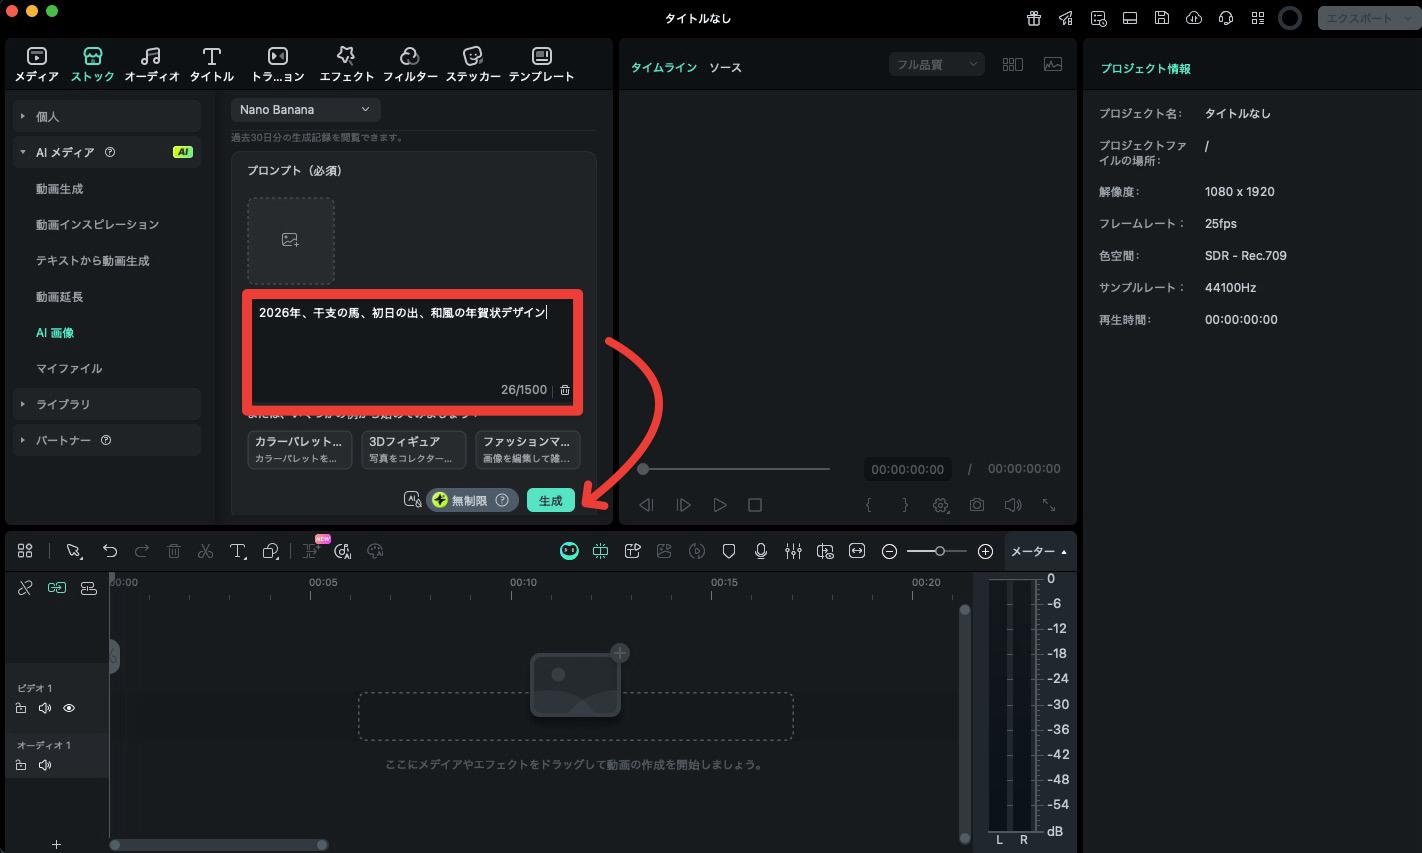
Task: Lock the ビデオ 1 track
Action: pos(21,708)
